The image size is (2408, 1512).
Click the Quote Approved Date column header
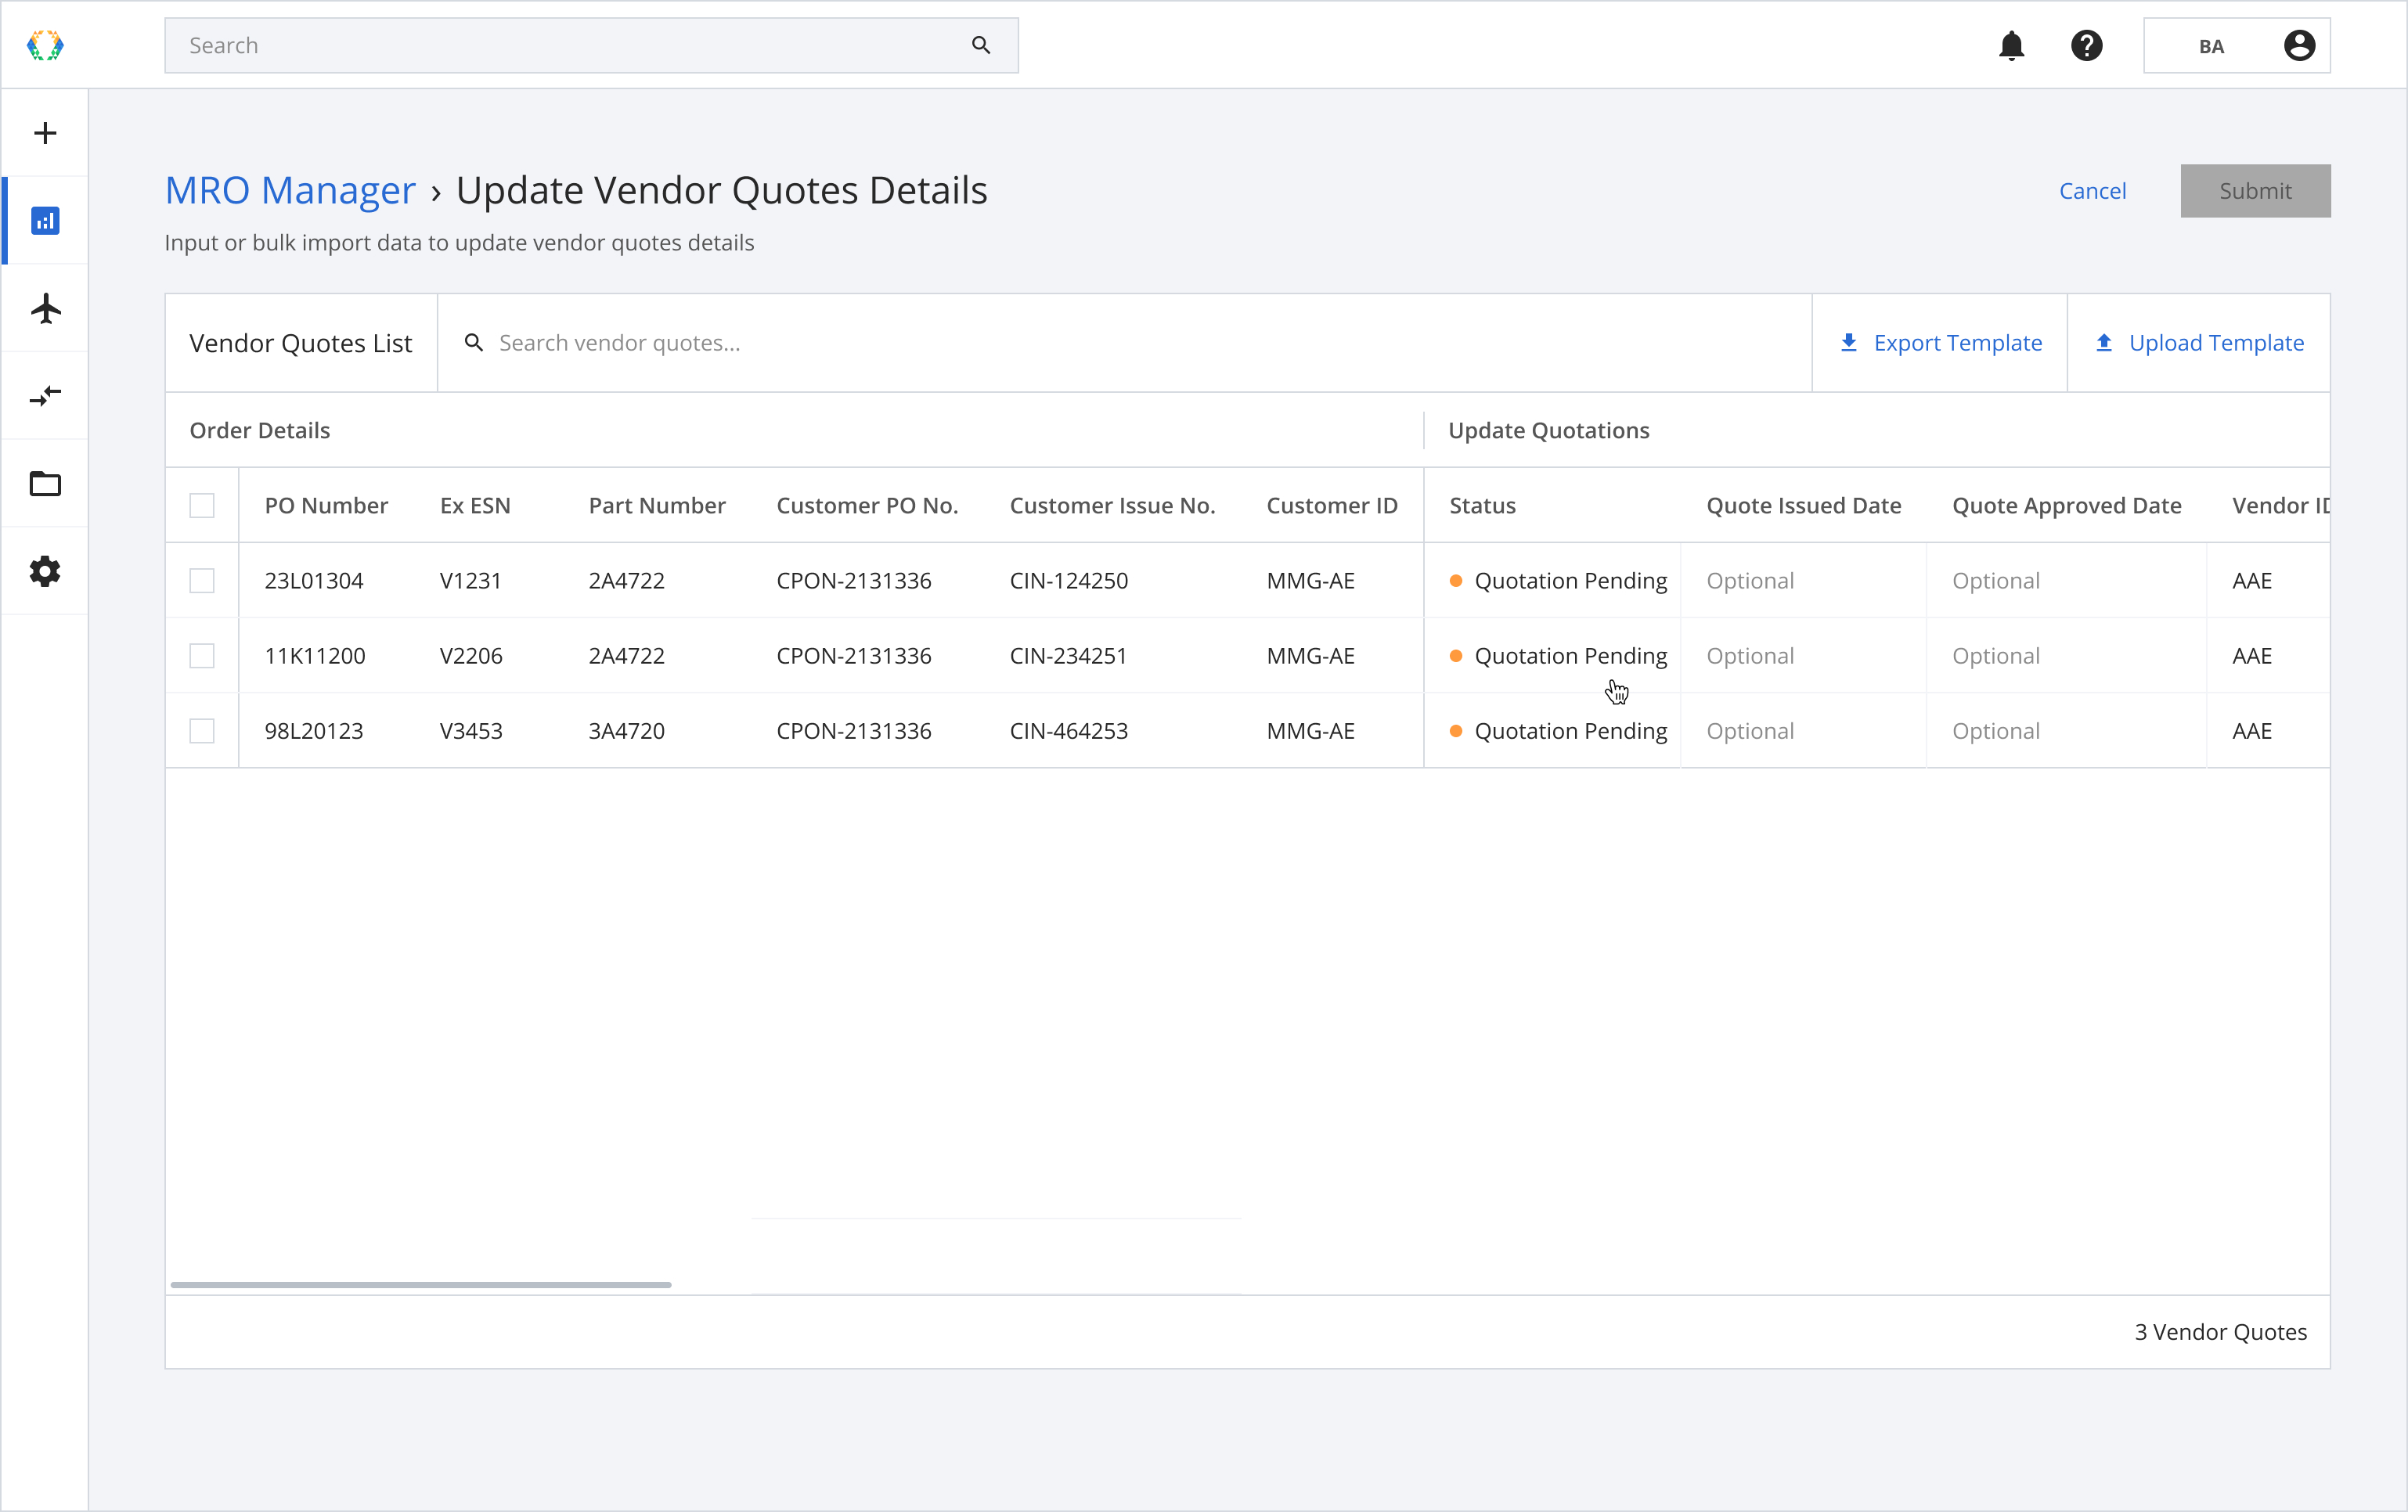tap(2066, 506)
